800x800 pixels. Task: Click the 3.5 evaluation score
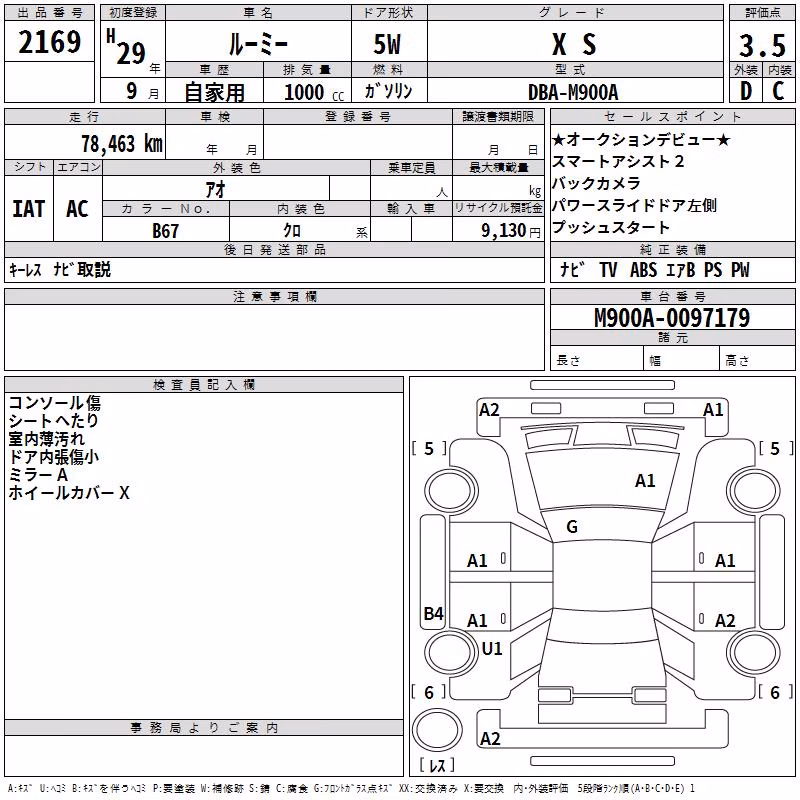tap(762, 45)
